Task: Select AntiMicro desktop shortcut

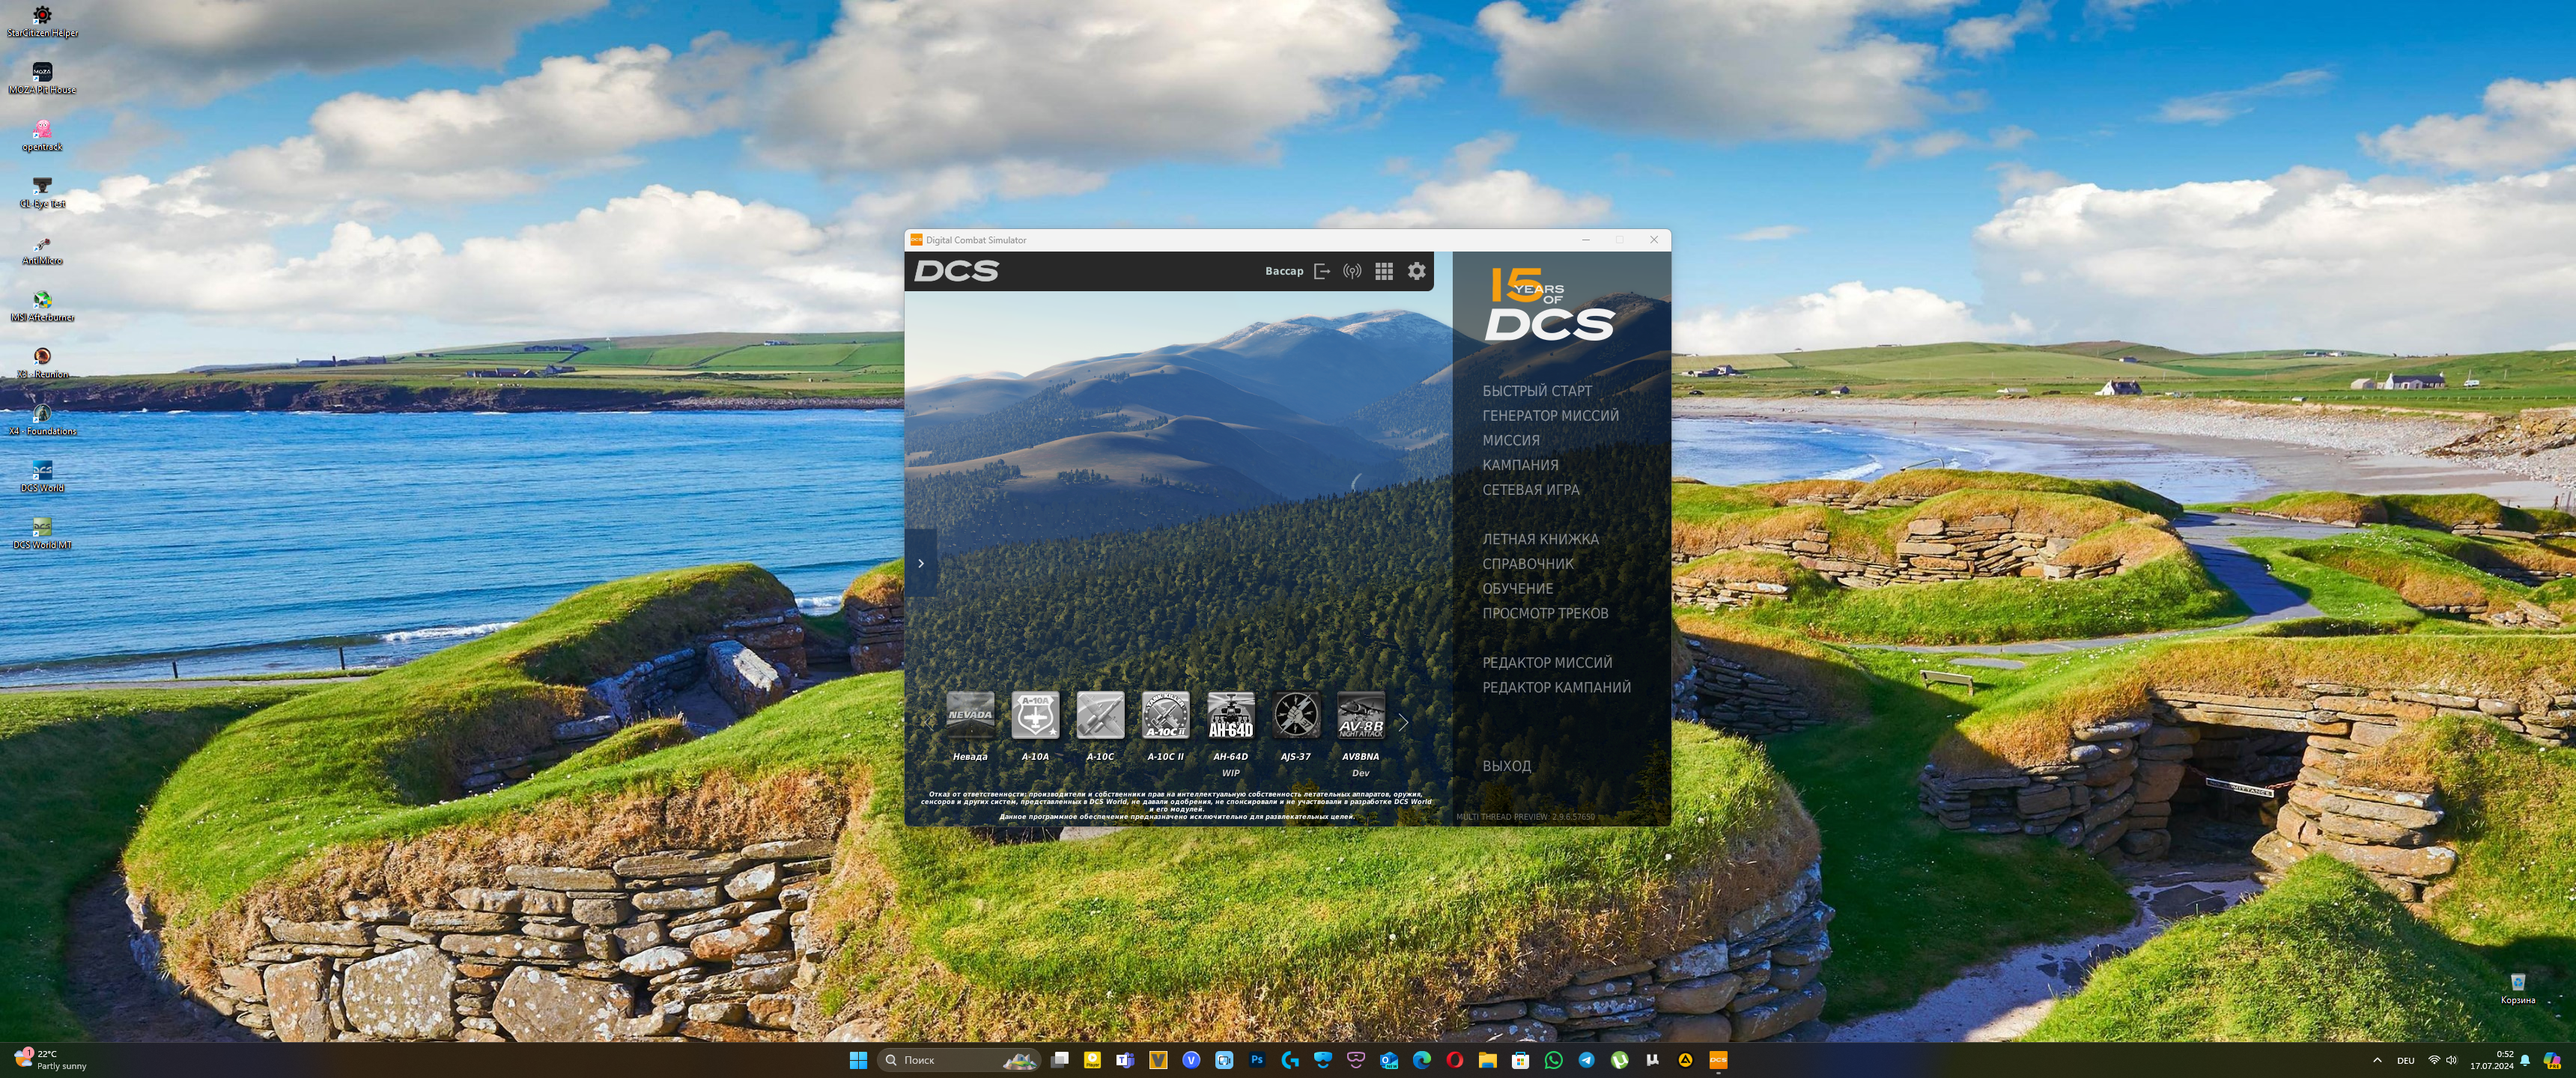Action: (x=42, y=250)
